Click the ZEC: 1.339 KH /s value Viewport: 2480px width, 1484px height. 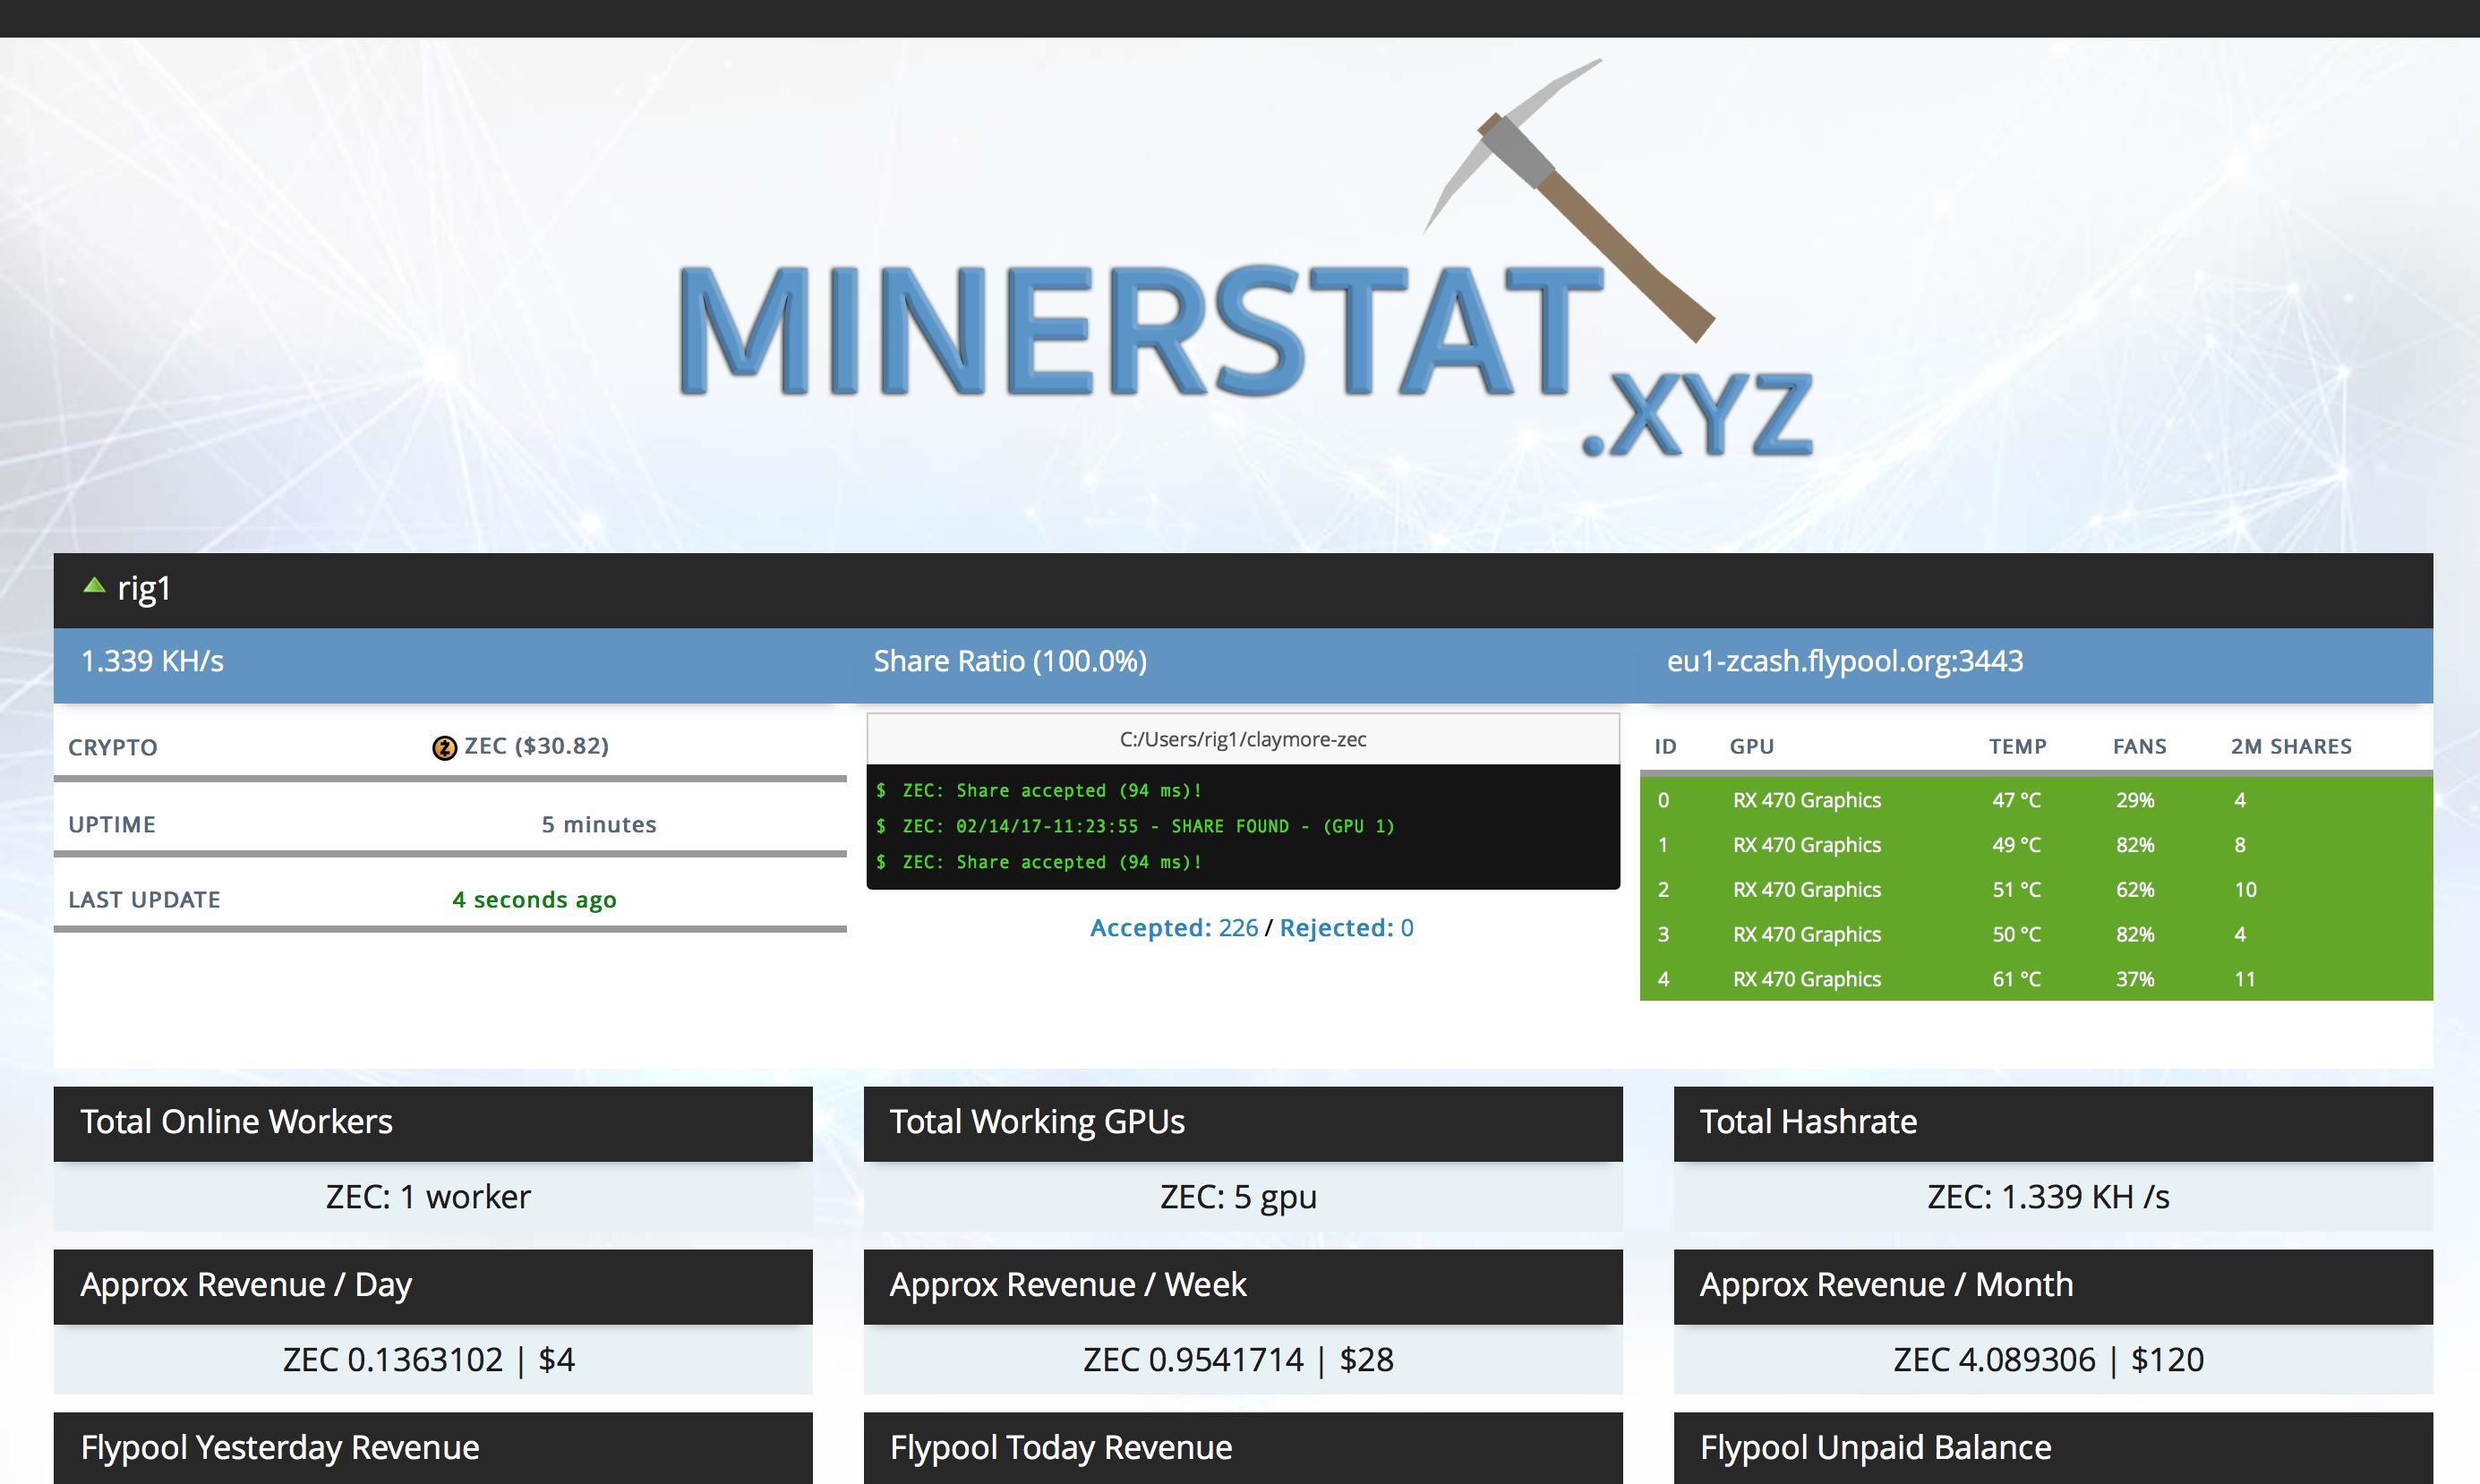(2048, 1197)
